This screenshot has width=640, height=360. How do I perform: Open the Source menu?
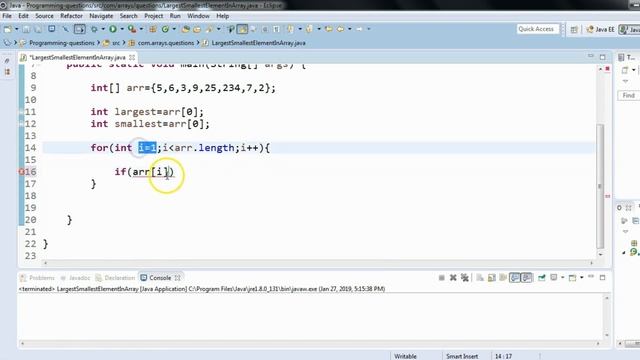click(x=44, y=16)
